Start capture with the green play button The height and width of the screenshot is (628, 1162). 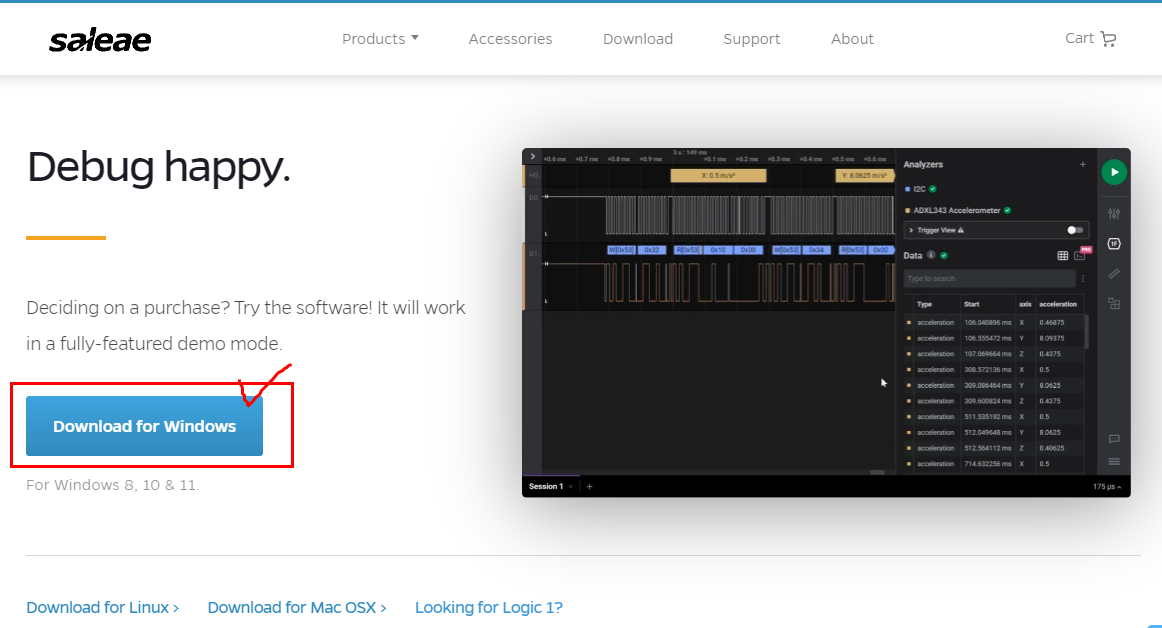[1114, 172]
